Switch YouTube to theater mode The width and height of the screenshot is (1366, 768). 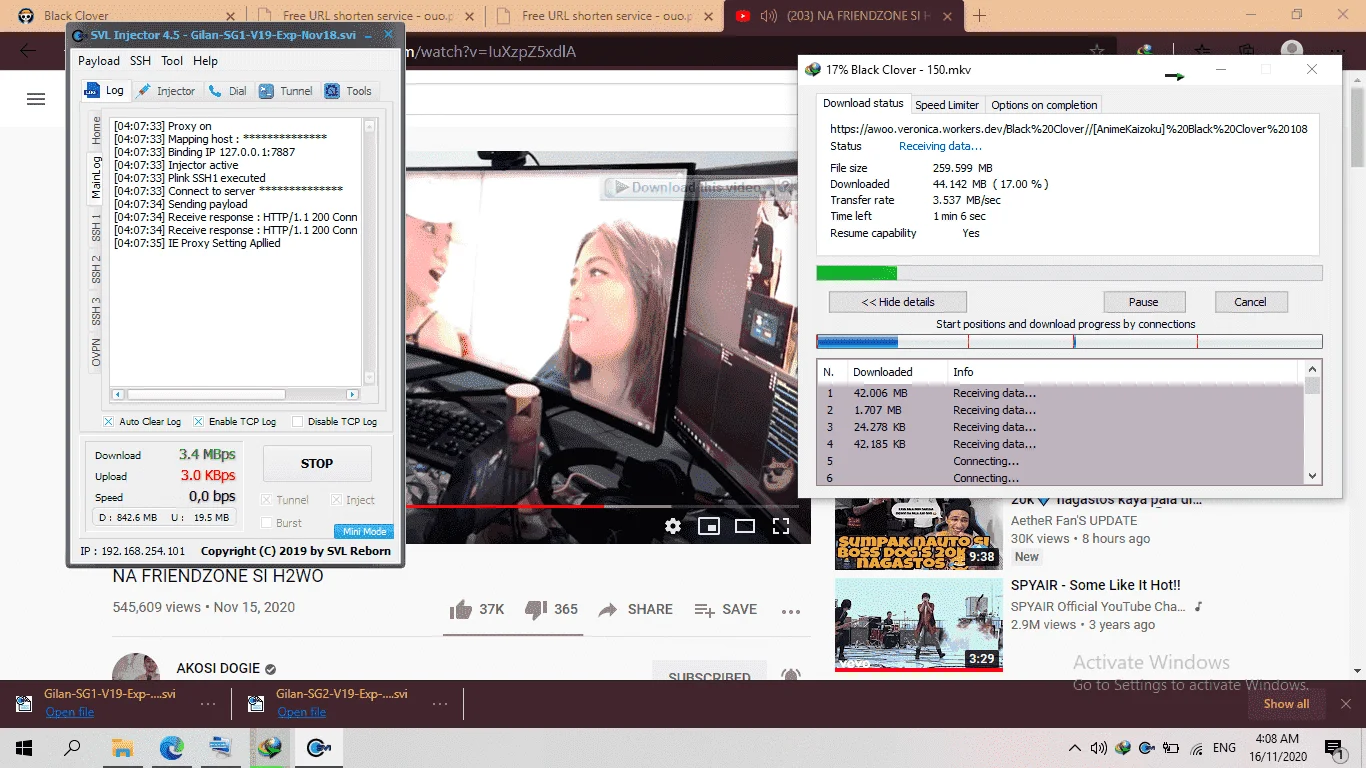(745, 526)
